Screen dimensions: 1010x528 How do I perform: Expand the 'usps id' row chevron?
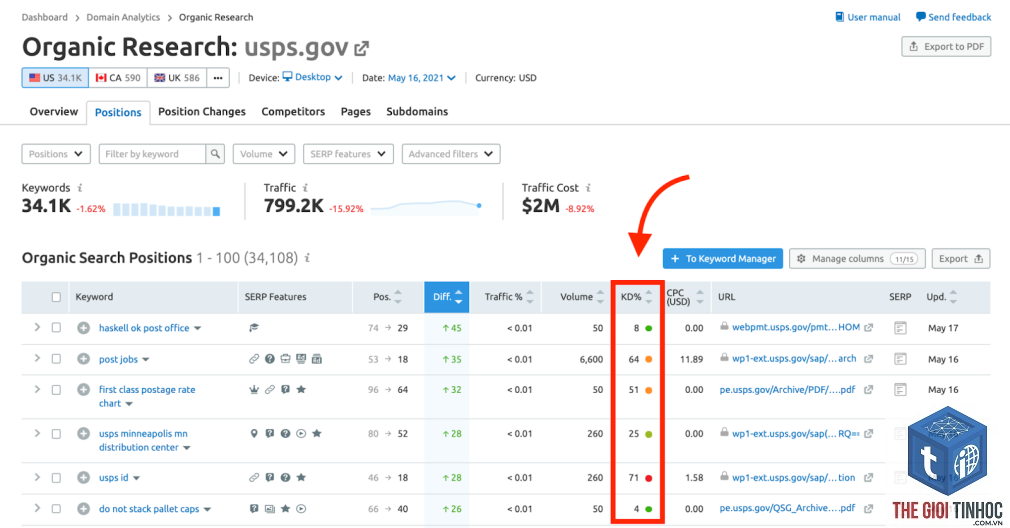click(37, 477)
